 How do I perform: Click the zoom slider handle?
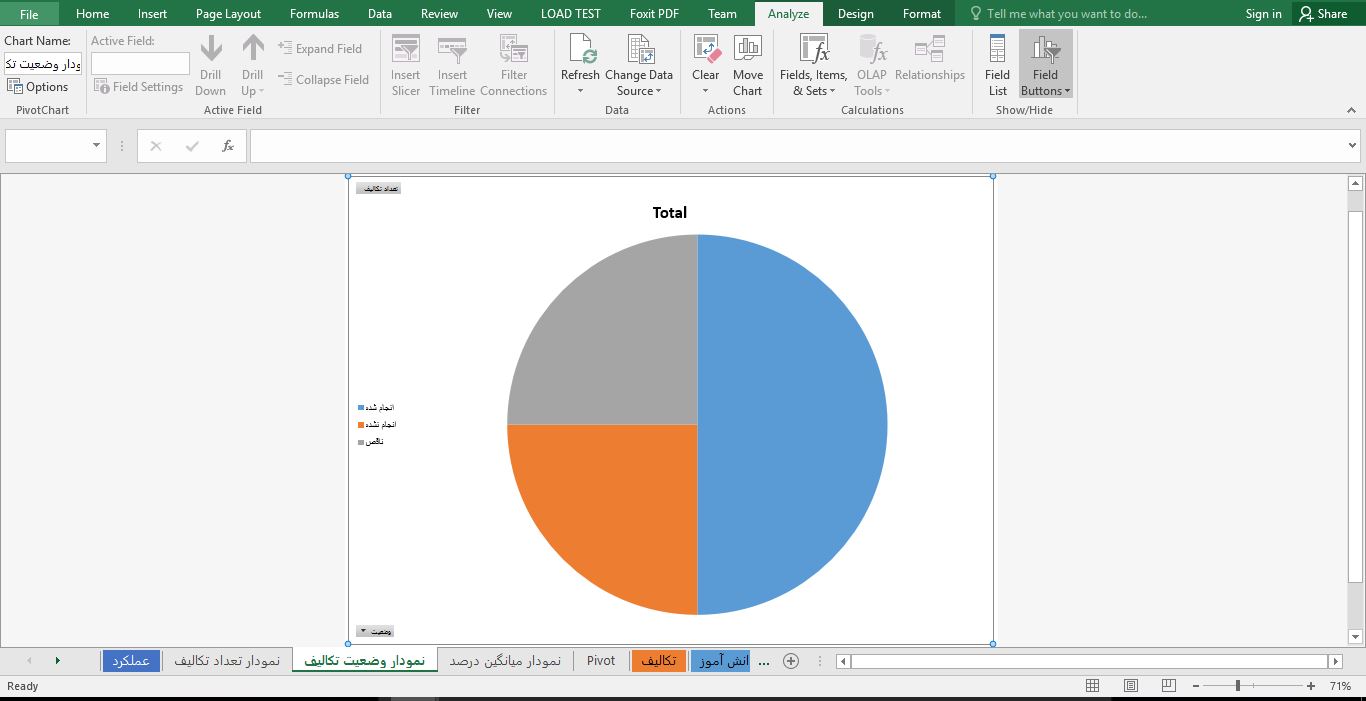click(1238, 686)
